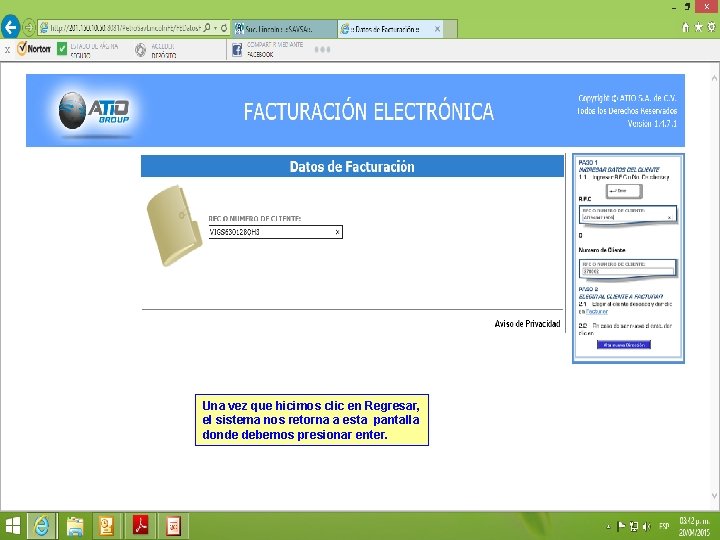Click the Norton logo in toolbar

34,48
